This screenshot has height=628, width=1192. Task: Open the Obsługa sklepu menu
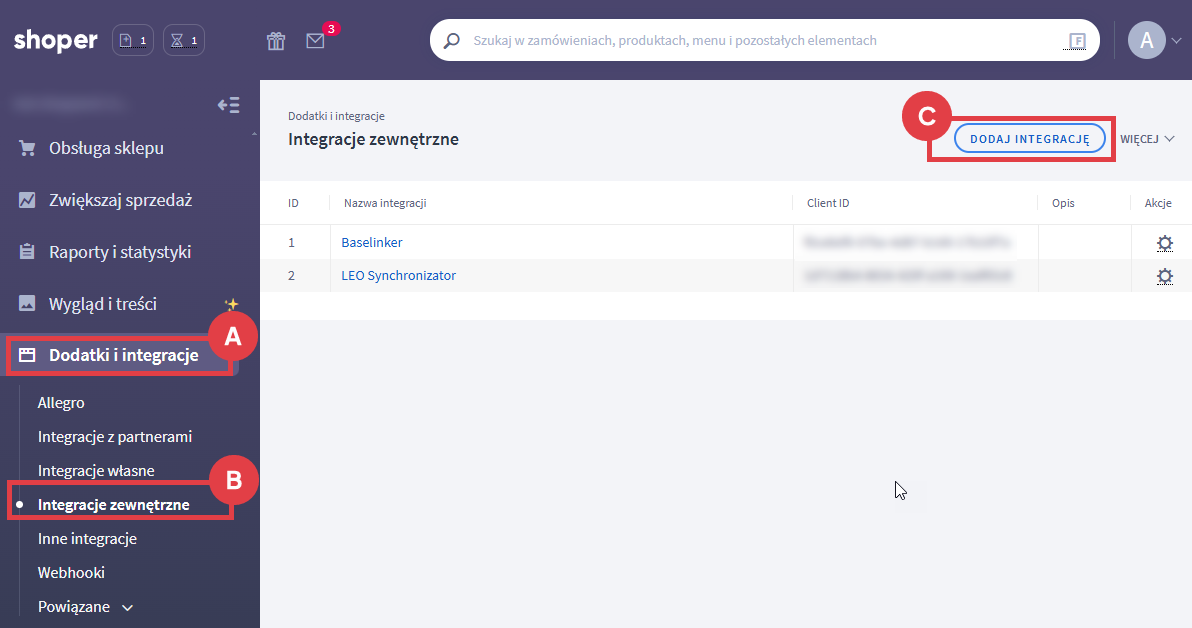(x=106, y=148)
